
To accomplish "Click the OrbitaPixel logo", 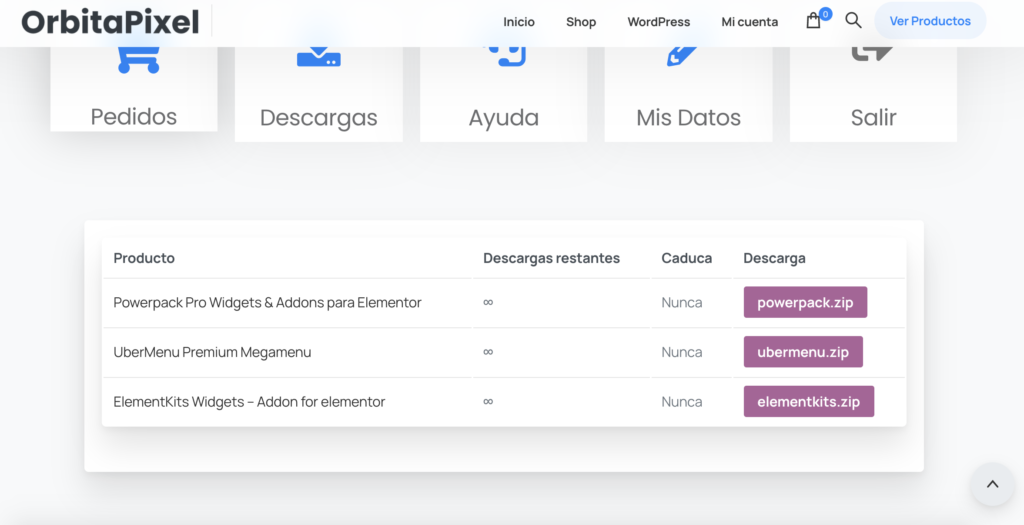I will tap(110, 22).
